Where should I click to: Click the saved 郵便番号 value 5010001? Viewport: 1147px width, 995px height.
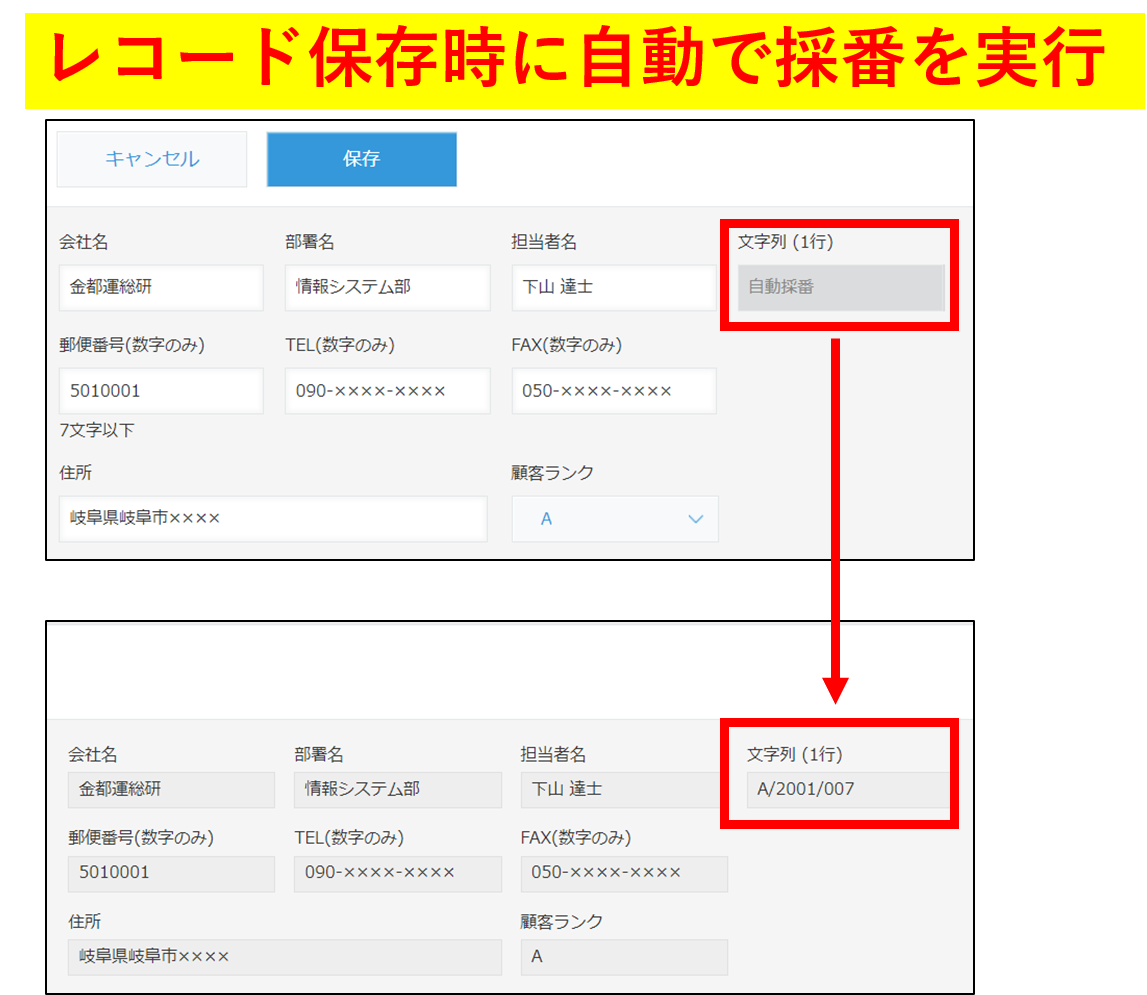[x=171, y=874]
